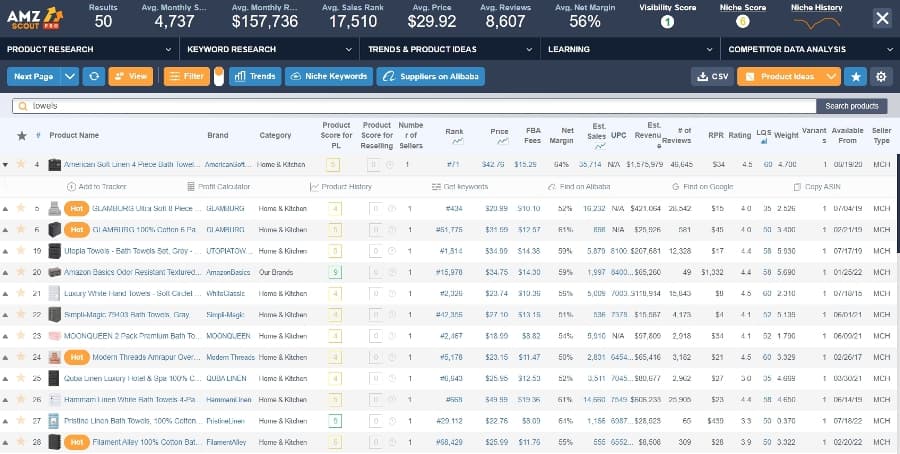Click PL score box for Amazon Basics row

[335, 272]
